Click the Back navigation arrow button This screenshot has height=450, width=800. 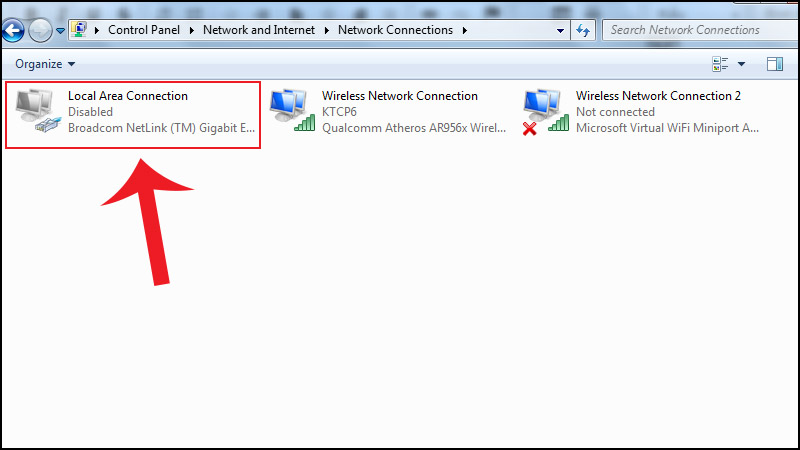click(x=13, y=30)
